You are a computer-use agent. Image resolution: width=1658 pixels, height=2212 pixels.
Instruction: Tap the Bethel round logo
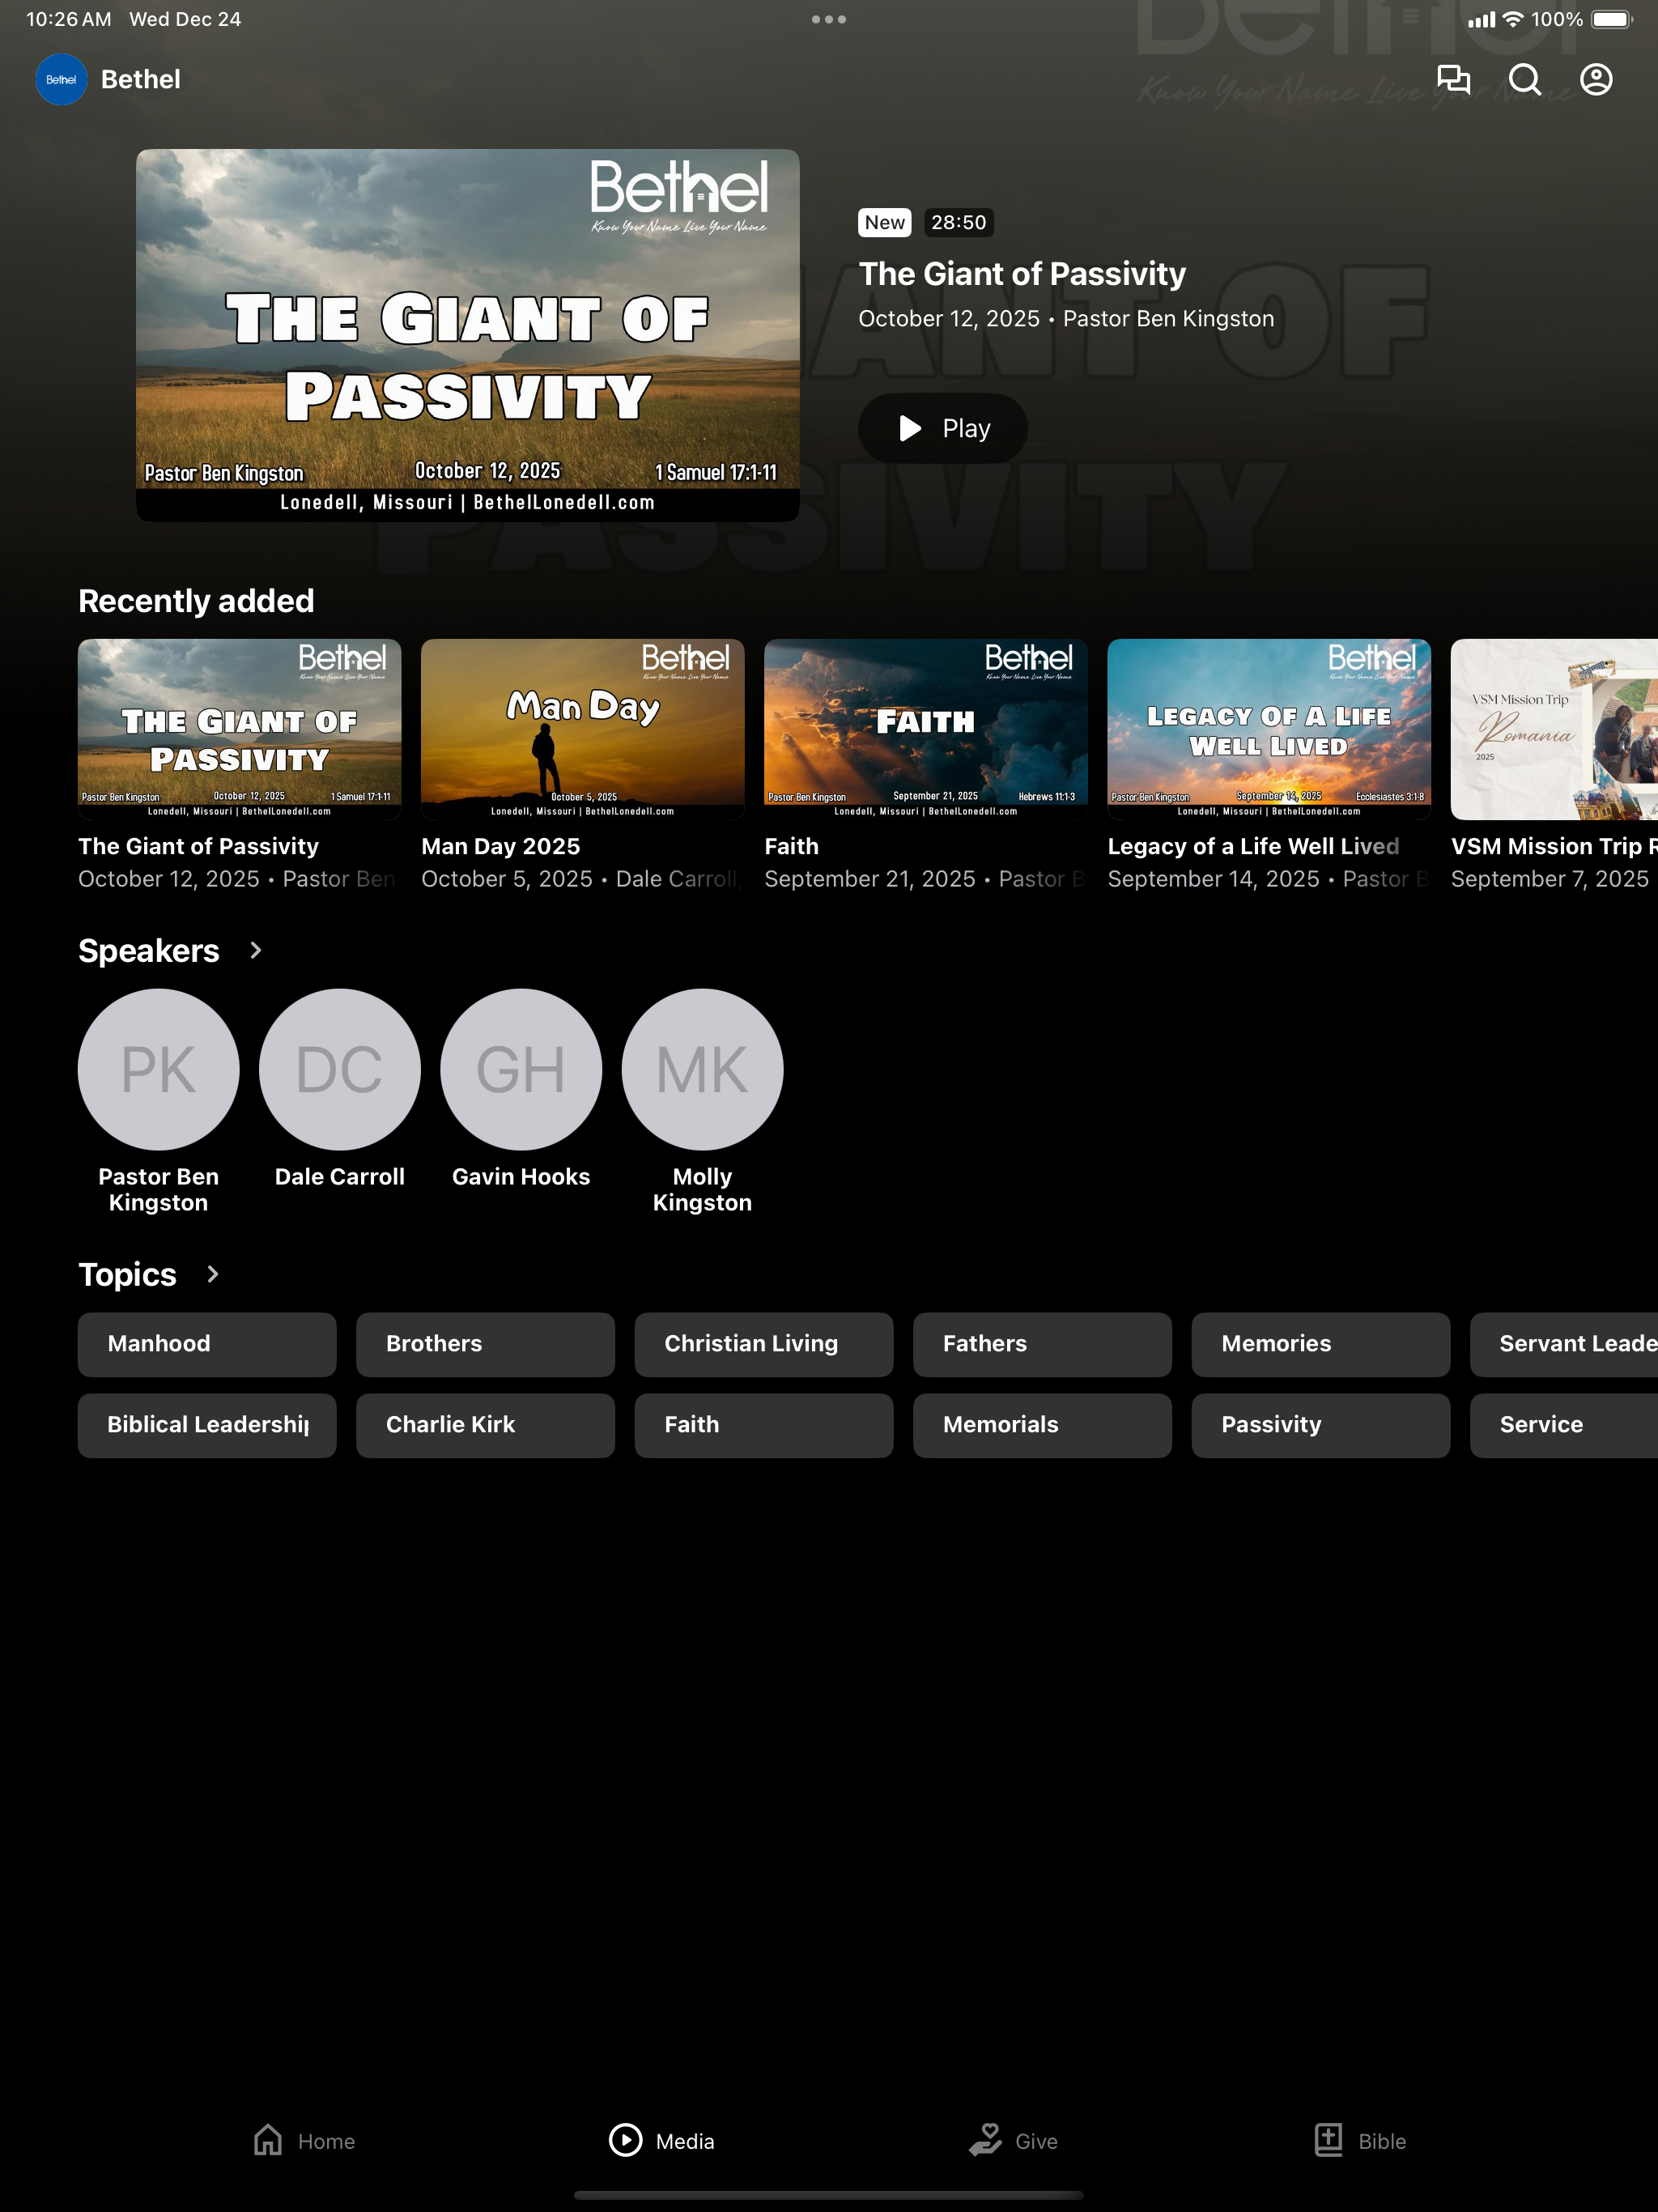click(61, 79)
